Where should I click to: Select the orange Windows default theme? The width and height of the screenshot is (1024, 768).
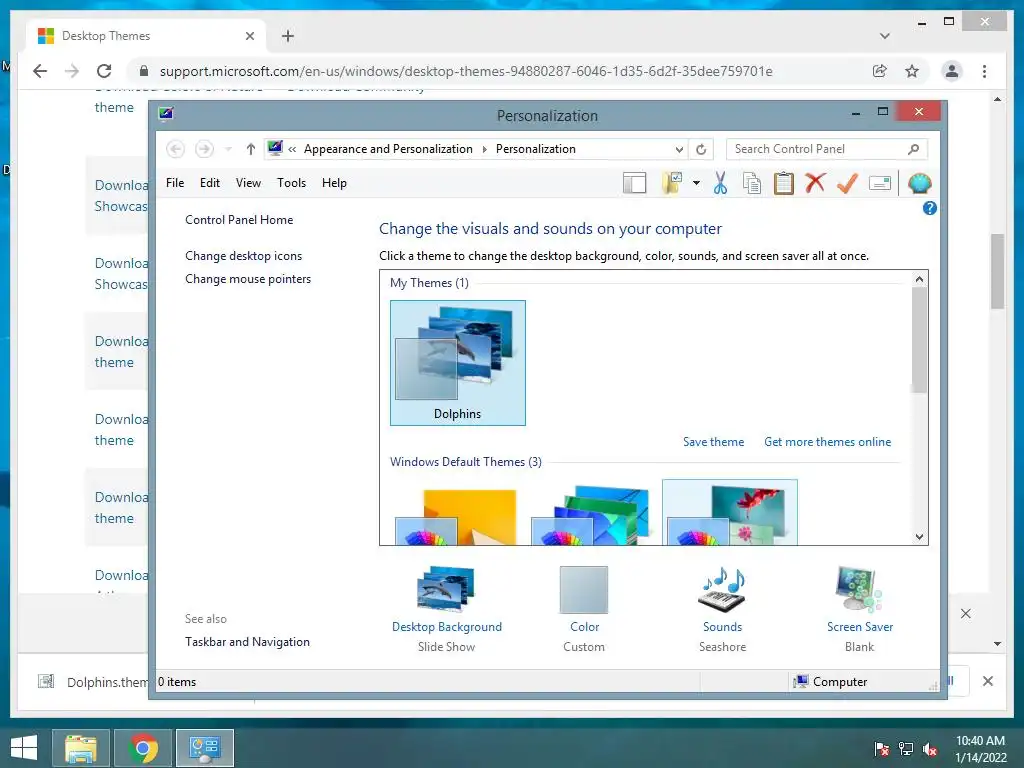tap(457, 515)
